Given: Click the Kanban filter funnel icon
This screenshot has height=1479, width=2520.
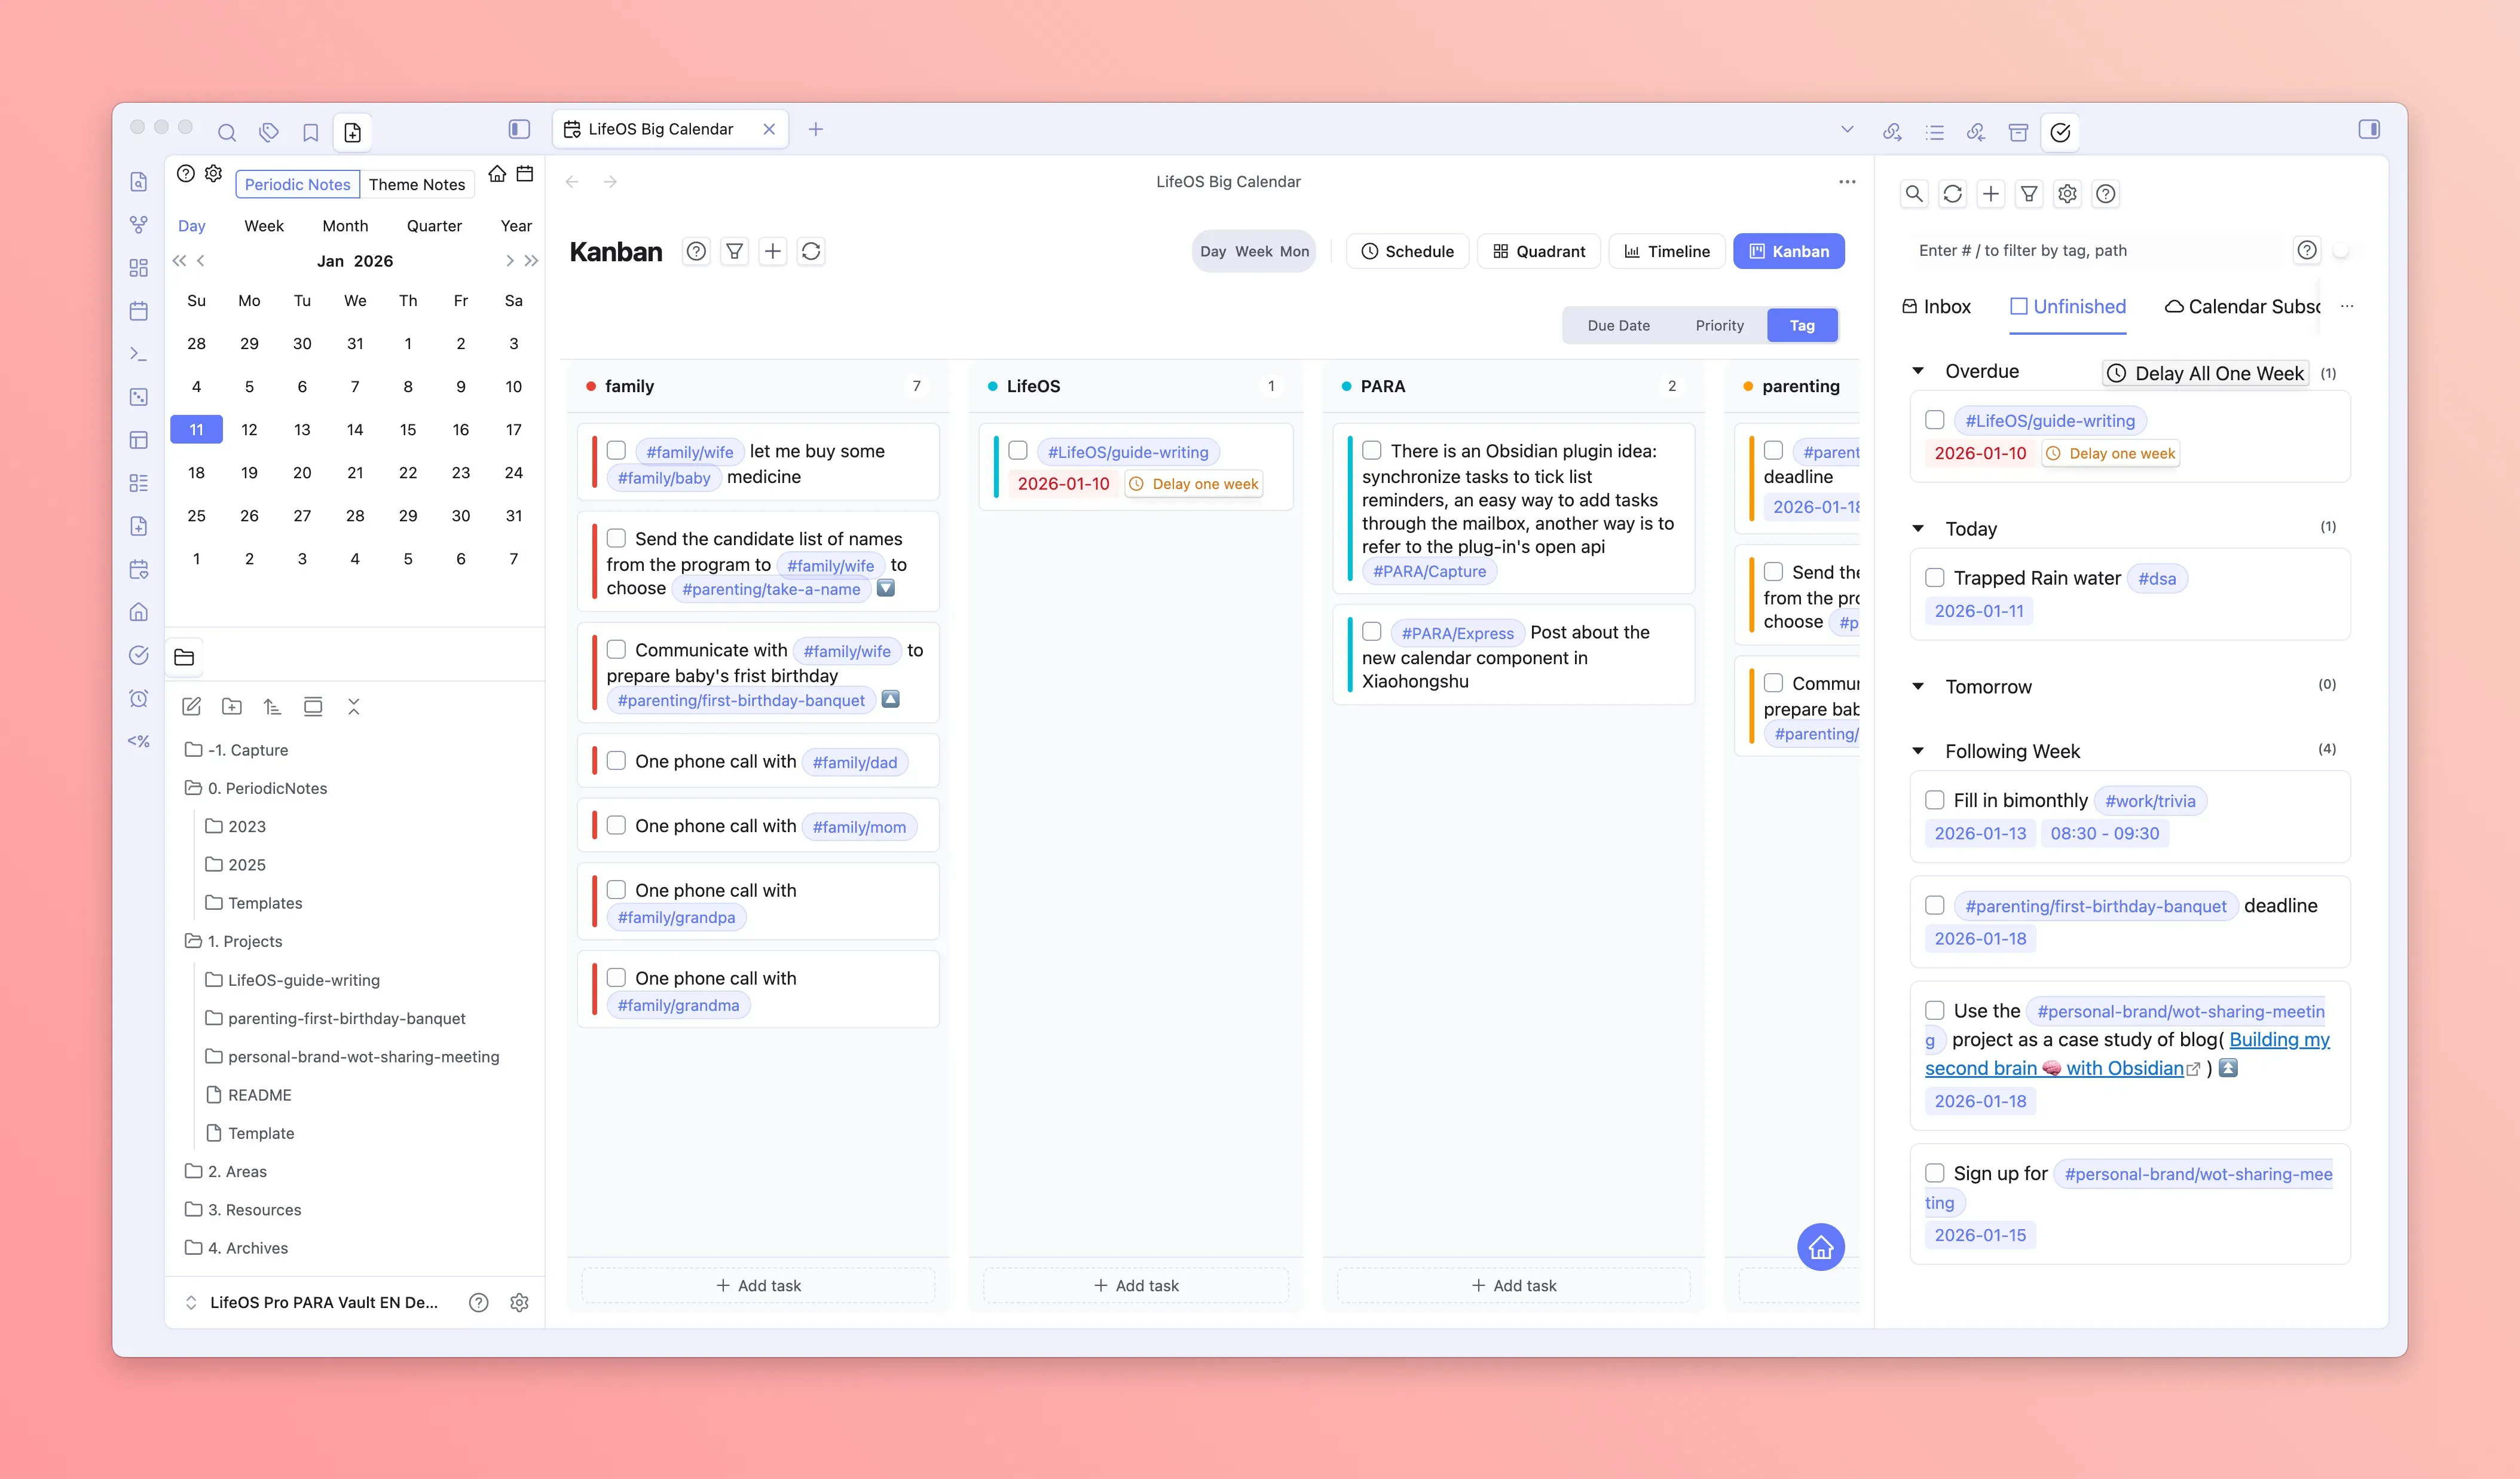Looking at the screenshot, I should tap(734, 251).
